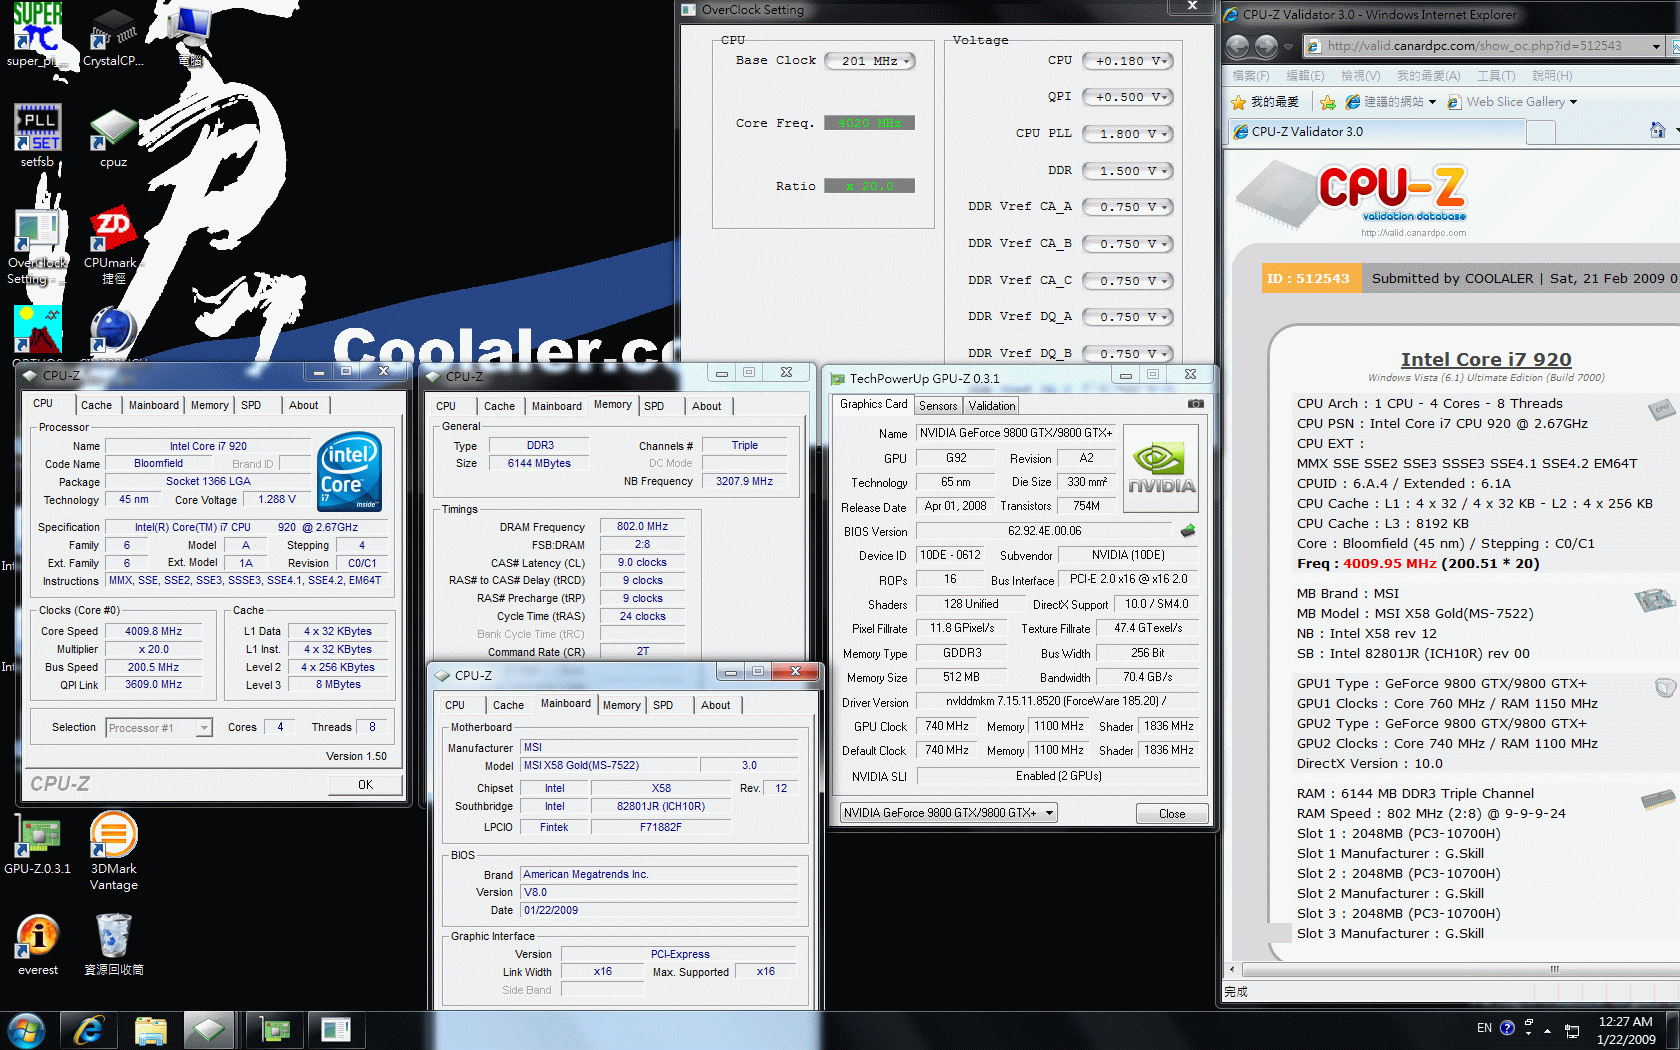Open the language bar help icon
1680x1050 pixels.
click(x=1507, y=1028)
